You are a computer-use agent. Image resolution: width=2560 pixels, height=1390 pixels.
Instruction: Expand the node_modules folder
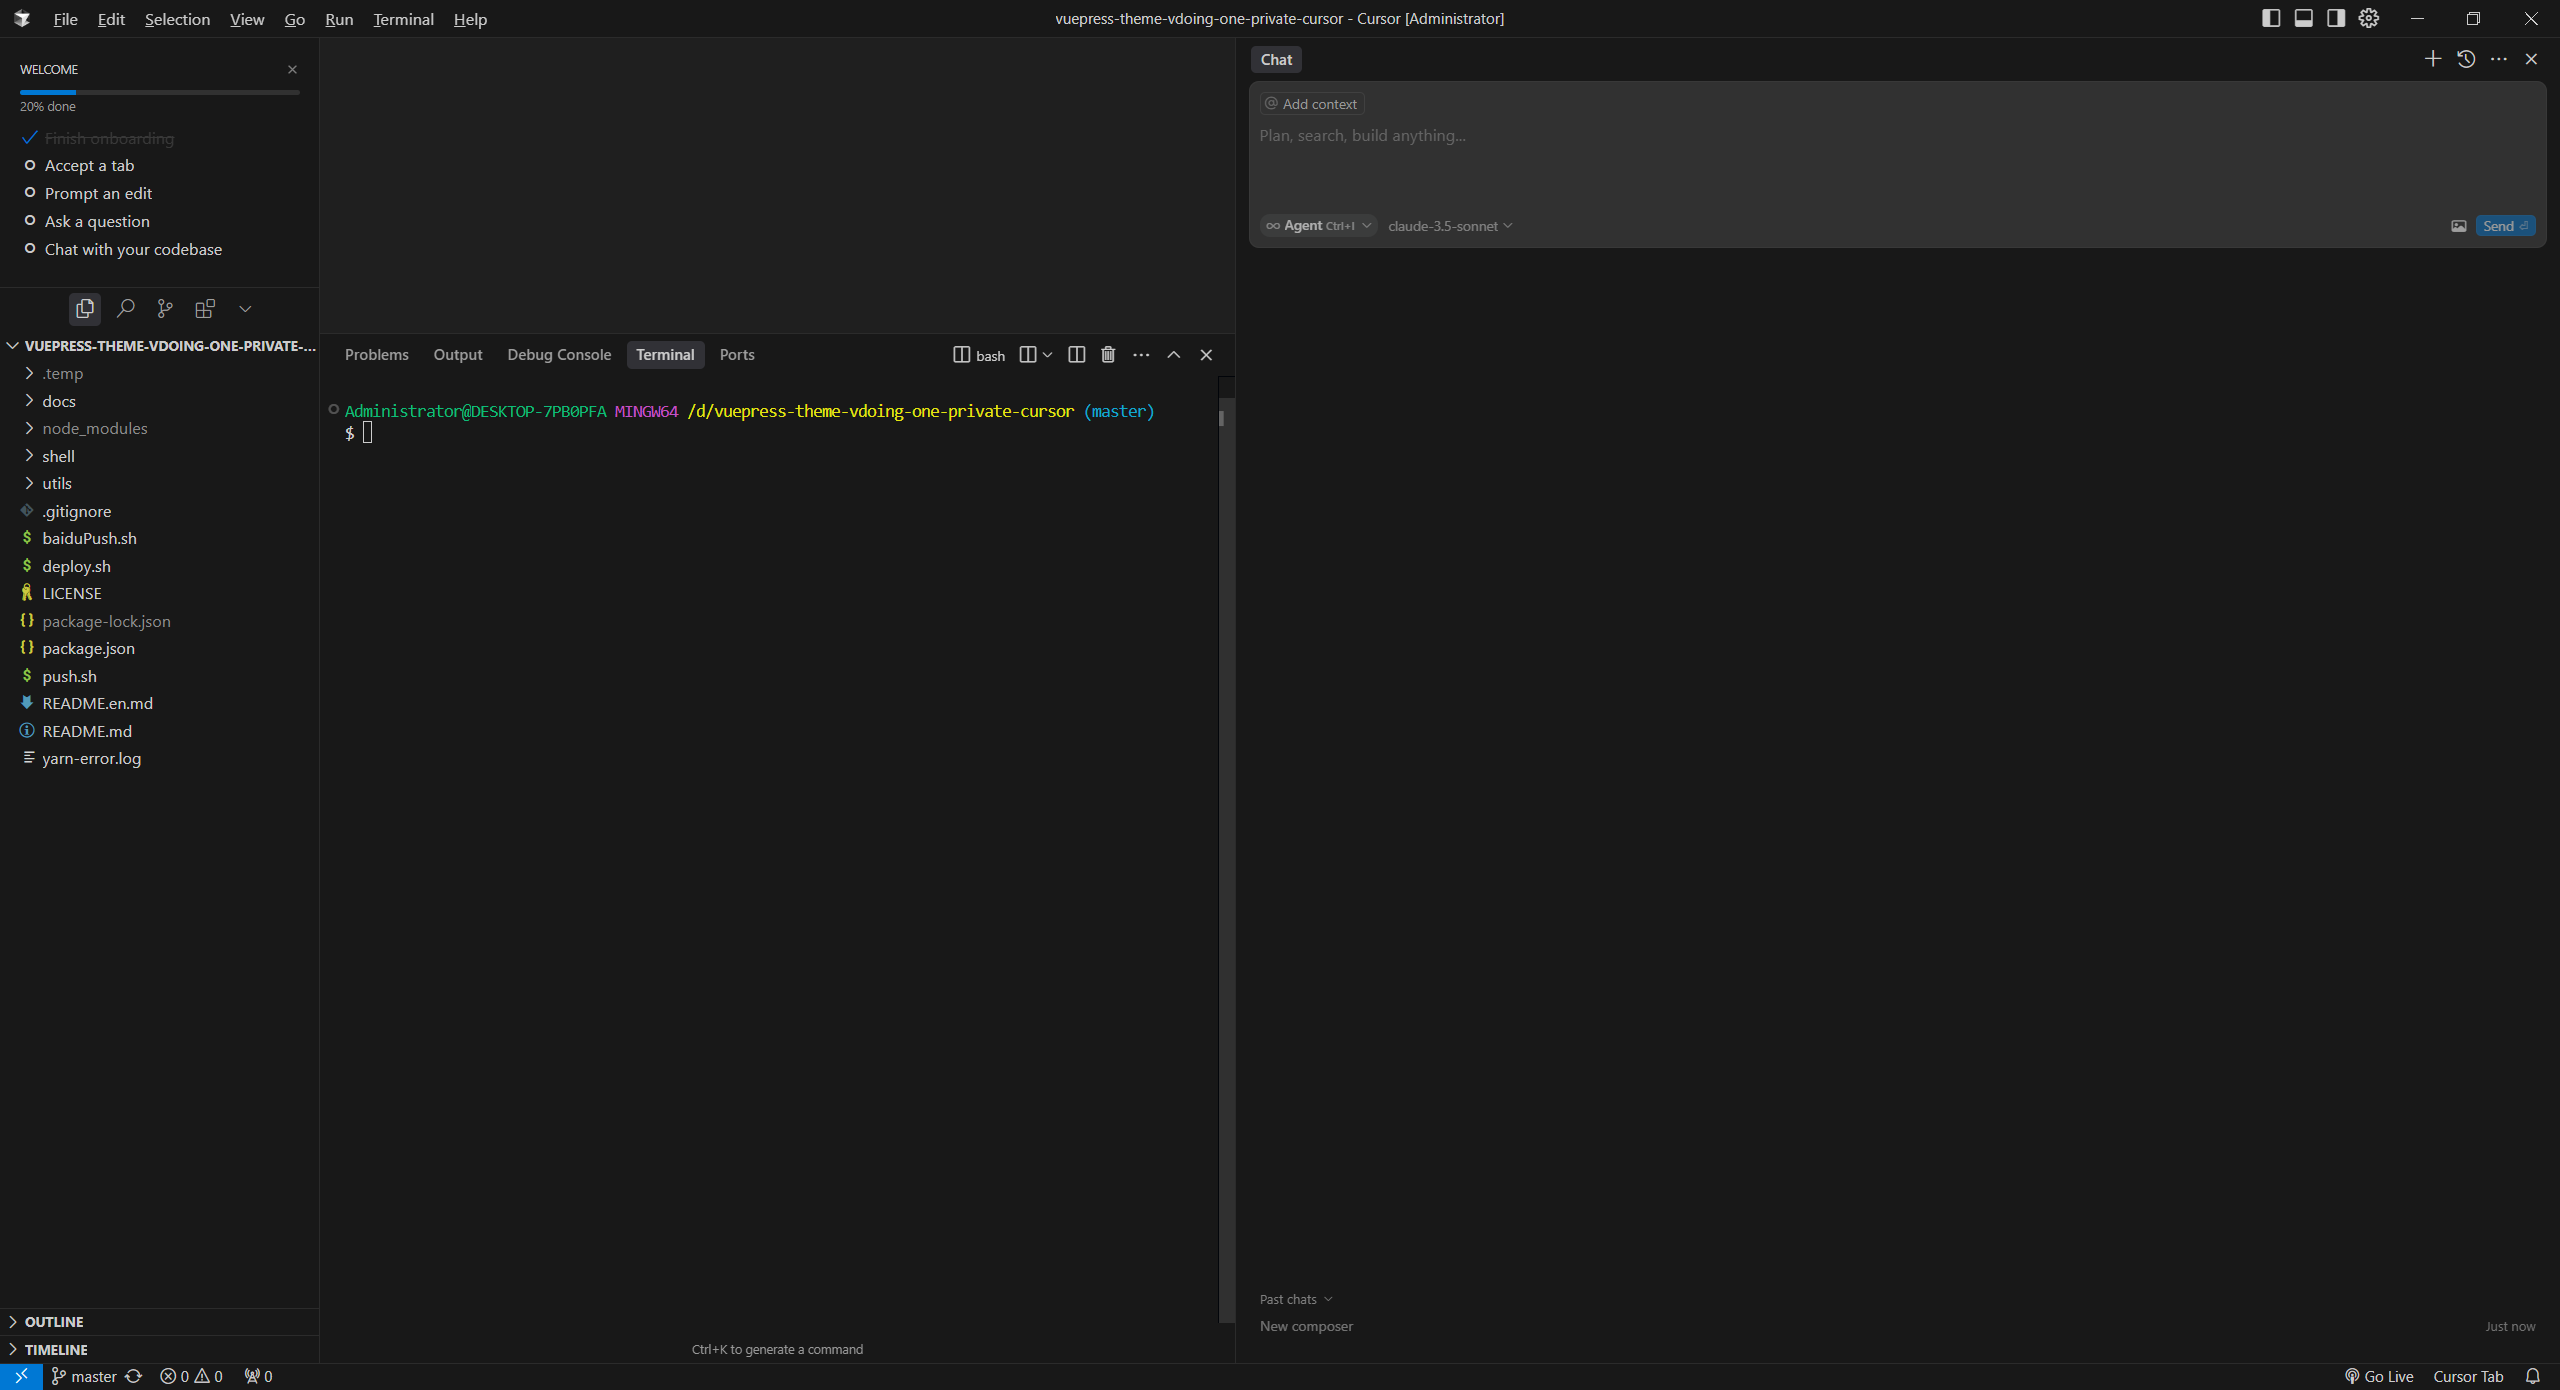(x=160, y=429)
